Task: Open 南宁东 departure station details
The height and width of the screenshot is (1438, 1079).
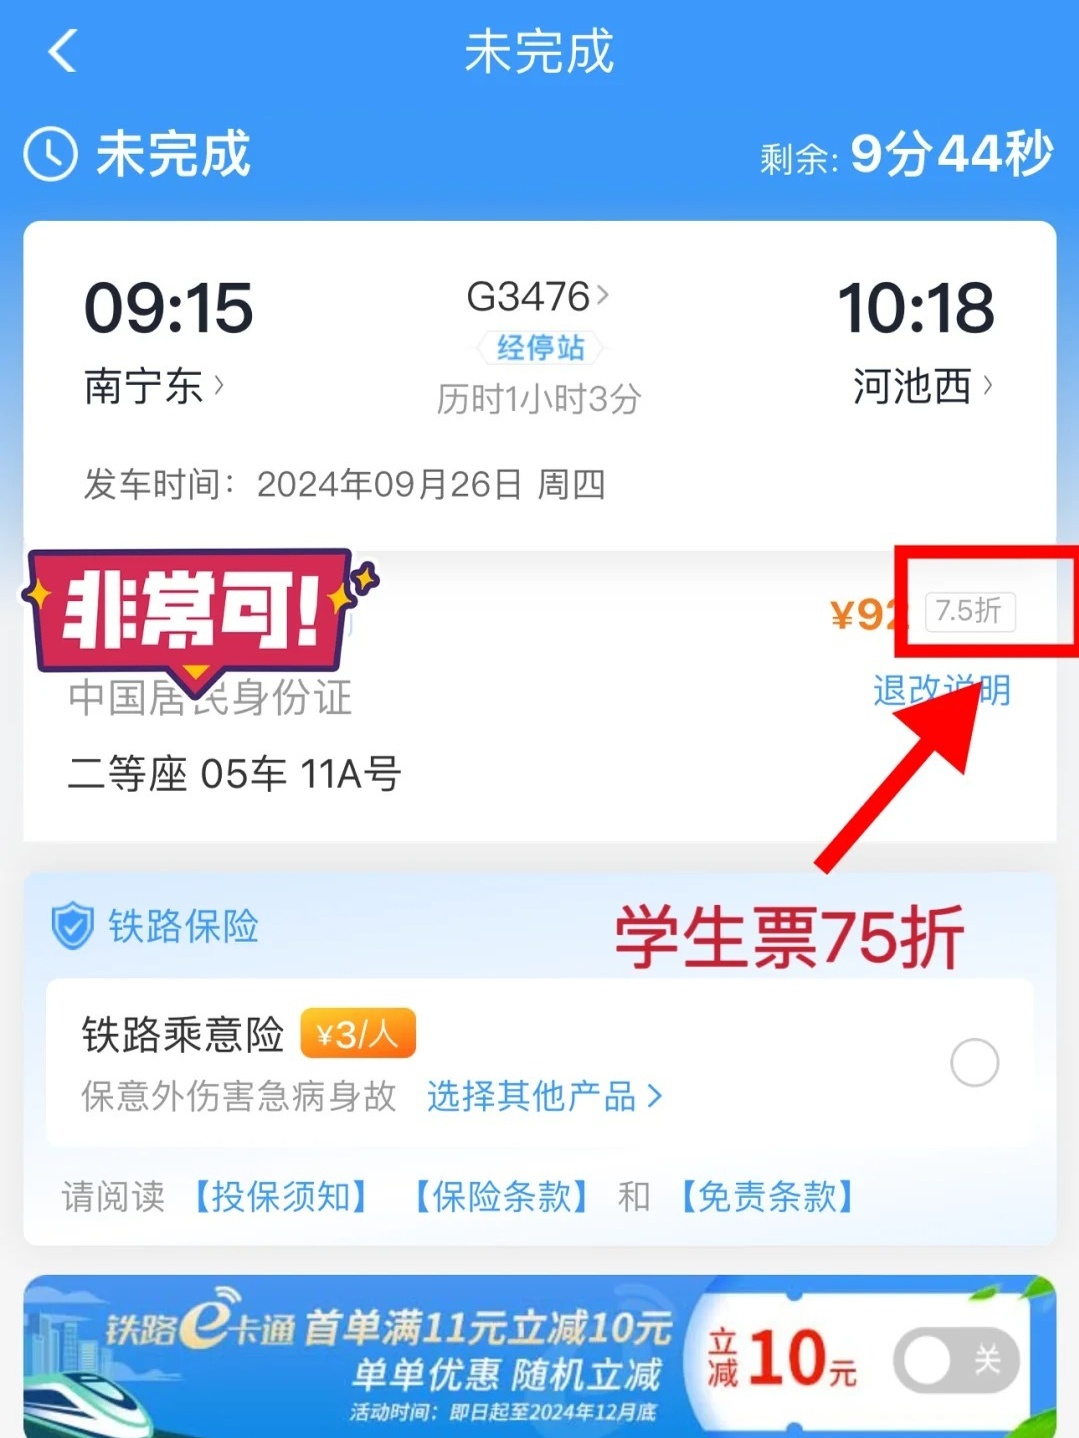Action: [154, 386]
